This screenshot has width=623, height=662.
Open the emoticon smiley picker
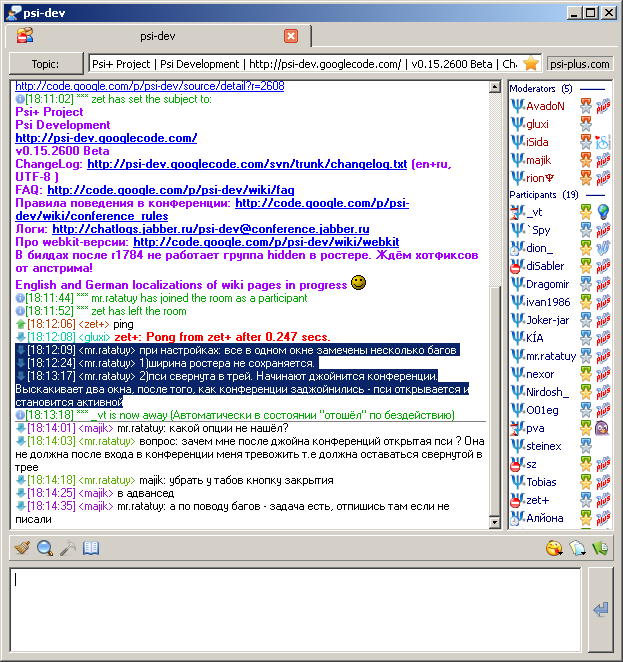(x=553, y=548)
